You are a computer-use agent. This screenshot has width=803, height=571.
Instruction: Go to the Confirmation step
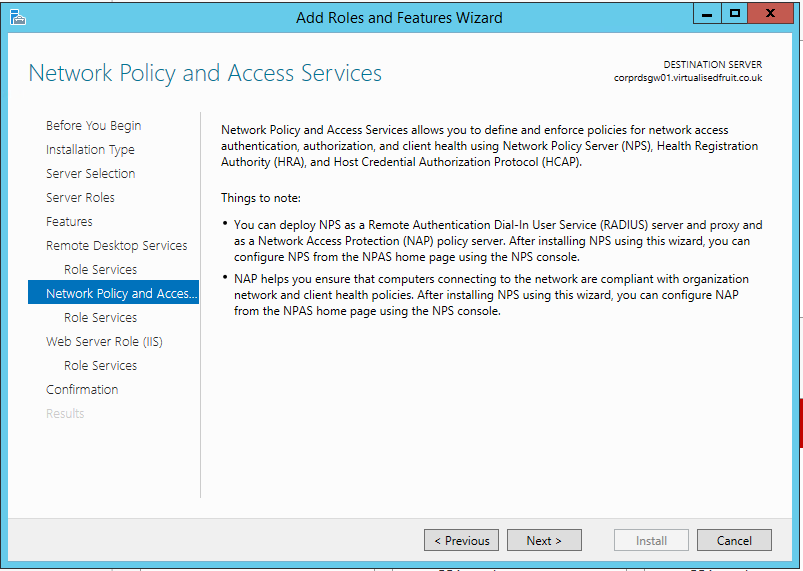[82, 389]
